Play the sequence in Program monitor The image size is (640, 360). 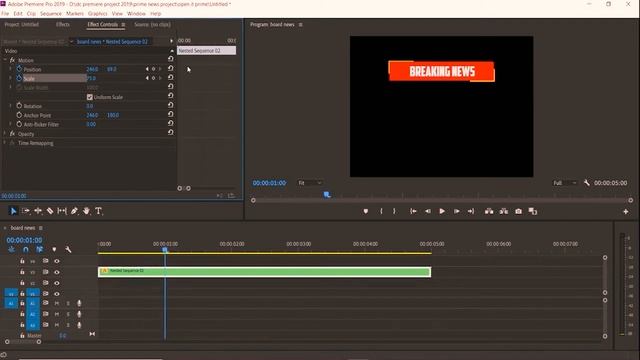tap(442, 211)
